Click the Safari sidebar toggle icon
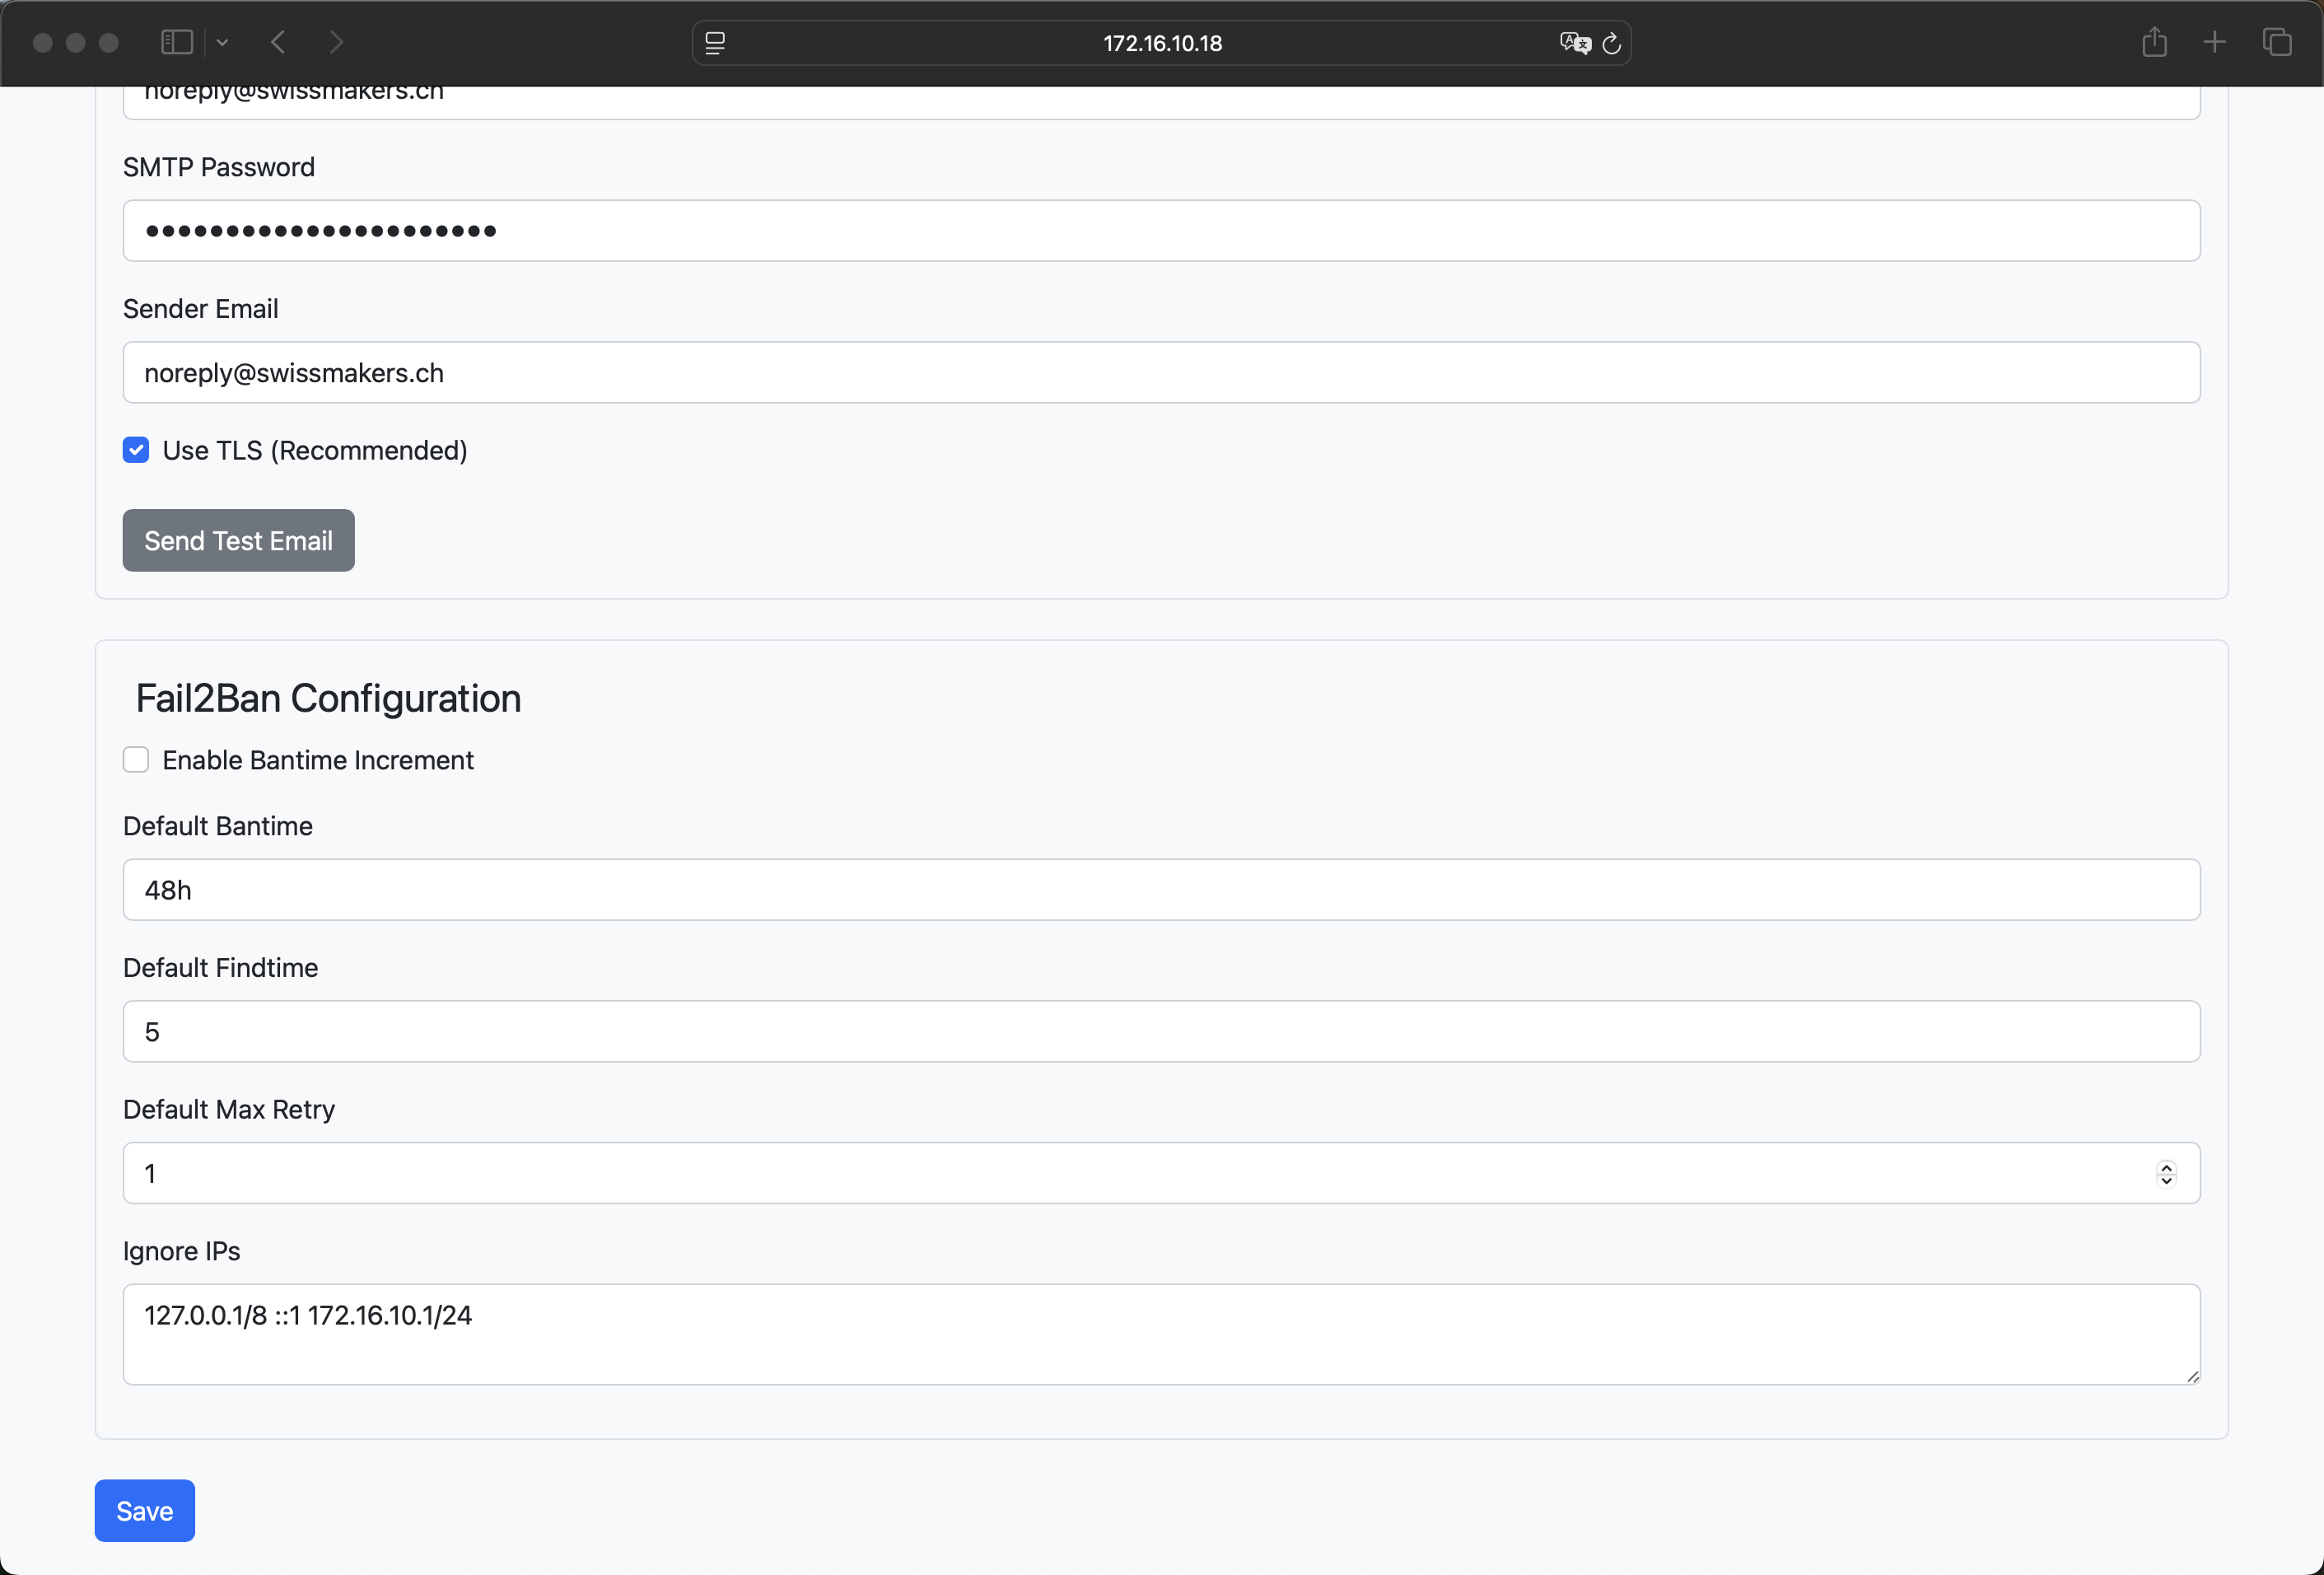This screenshot has width=2324, height=1575. click(176, 42)
